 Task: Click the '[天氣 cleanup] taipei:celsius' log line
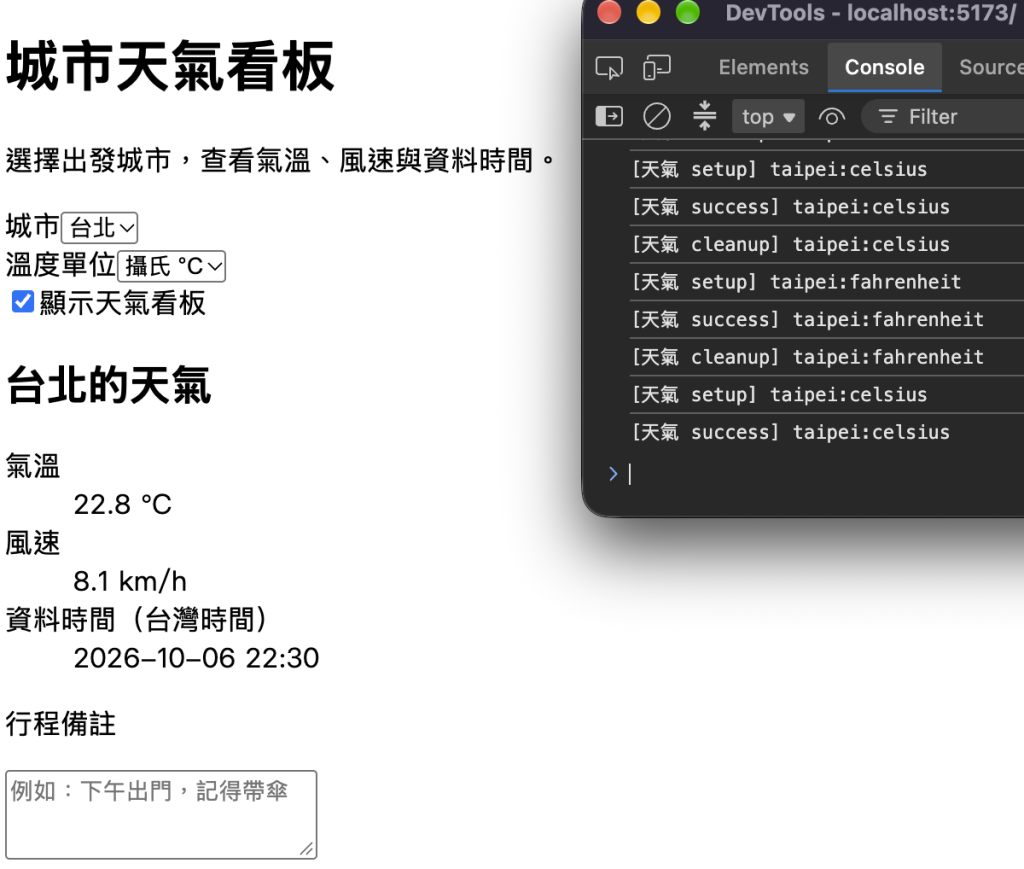tap(826, 244)
